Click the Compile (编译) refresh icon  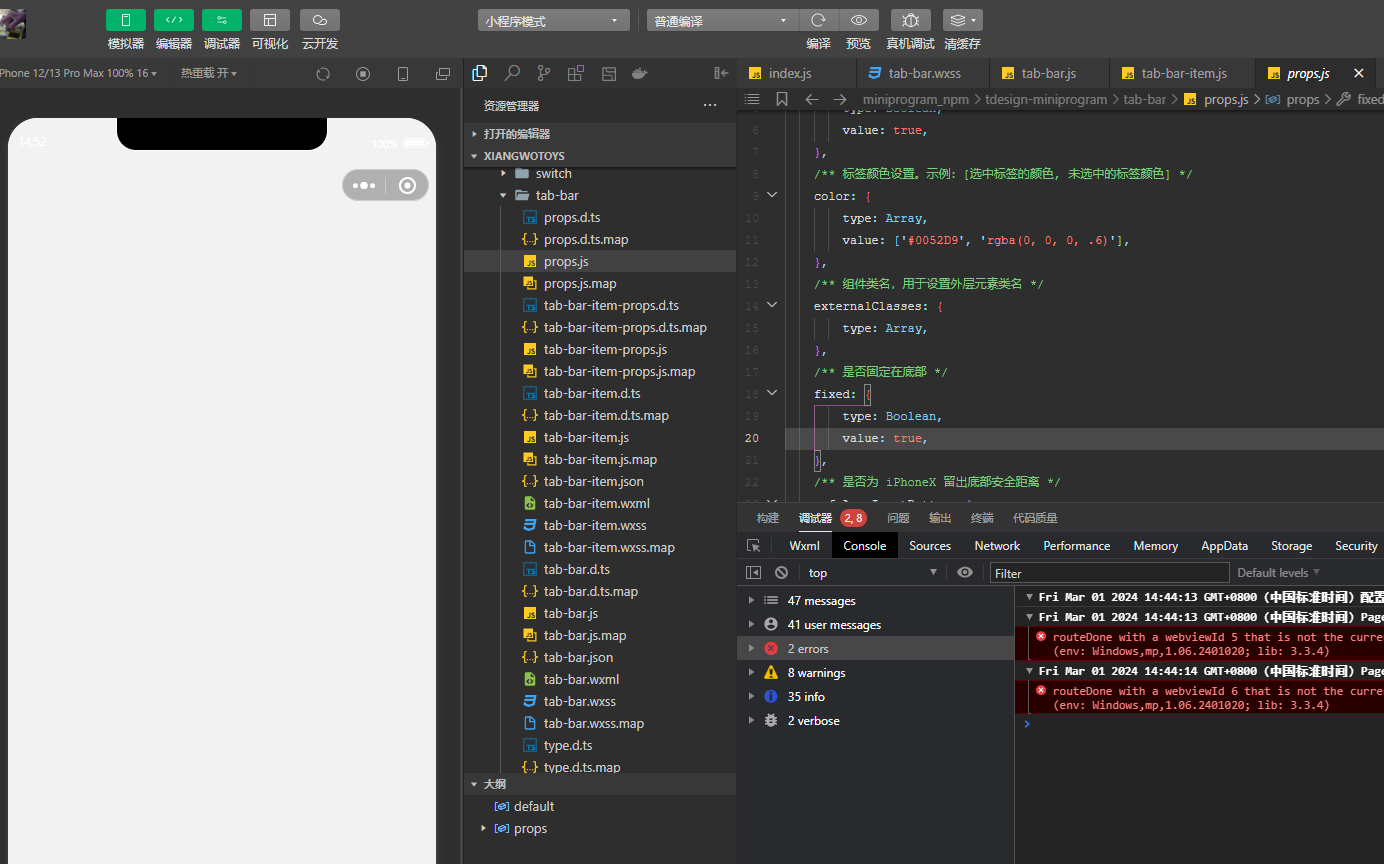click(818, 20)
